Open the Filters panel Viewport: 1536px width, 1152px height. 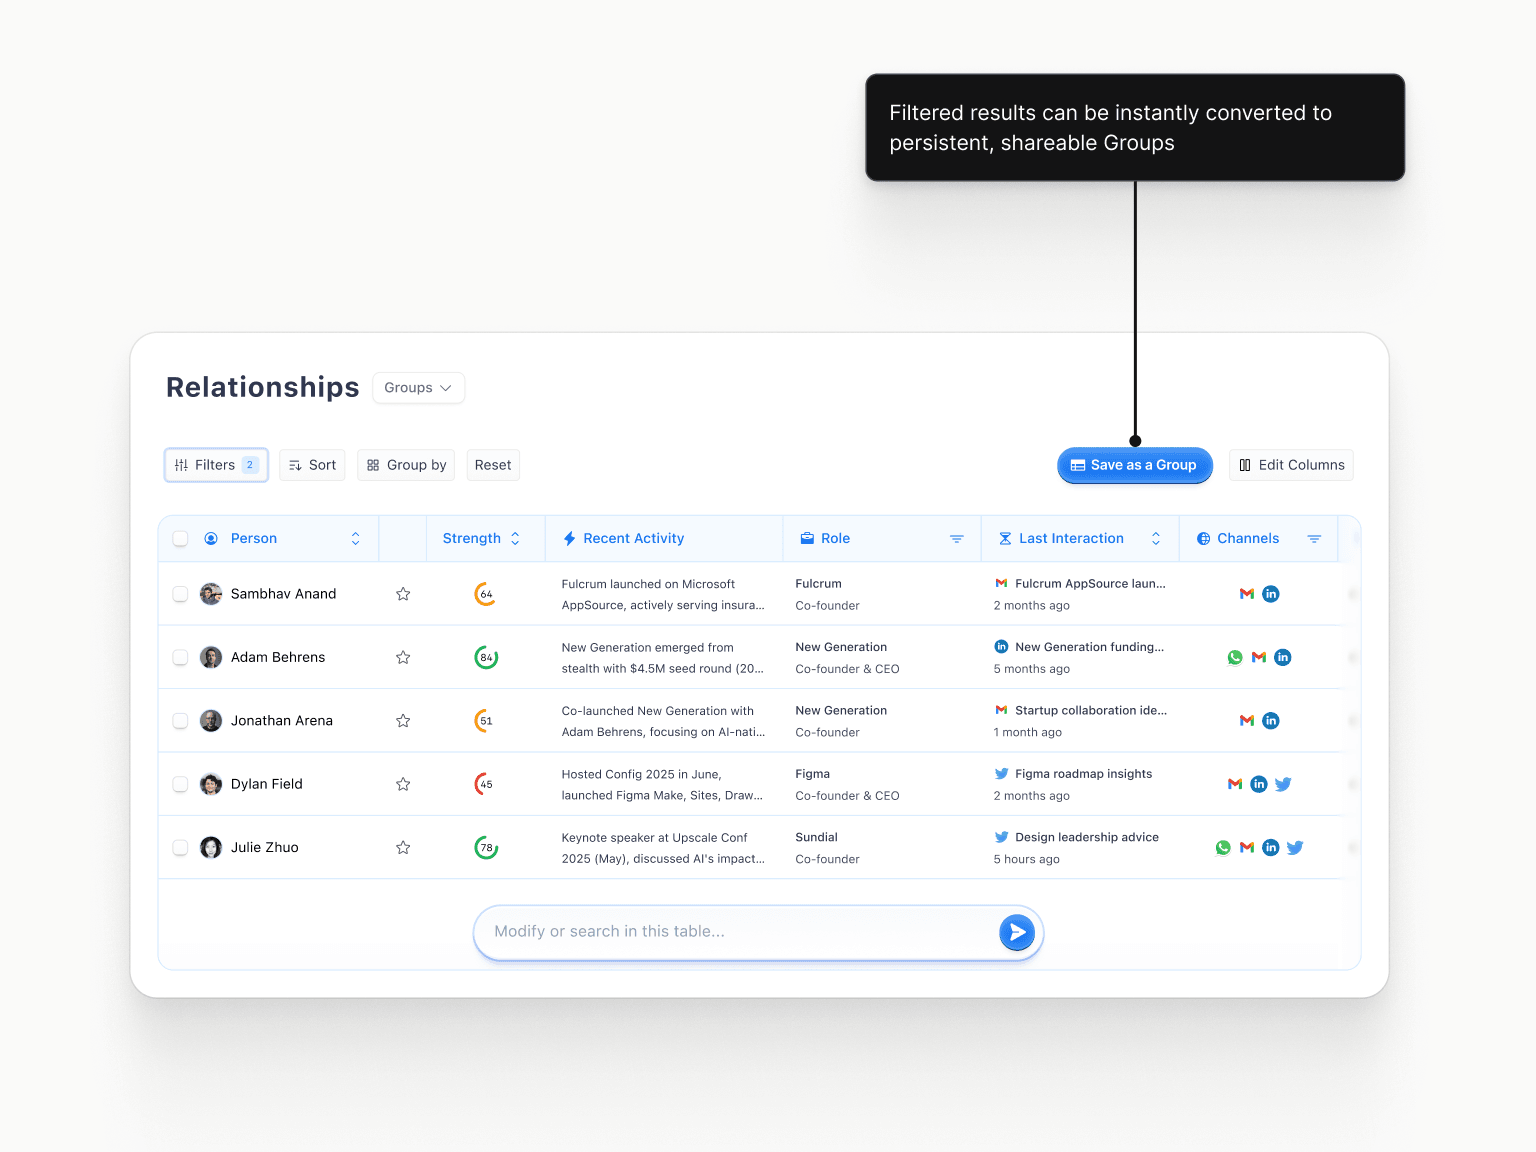tap(216, 465)
